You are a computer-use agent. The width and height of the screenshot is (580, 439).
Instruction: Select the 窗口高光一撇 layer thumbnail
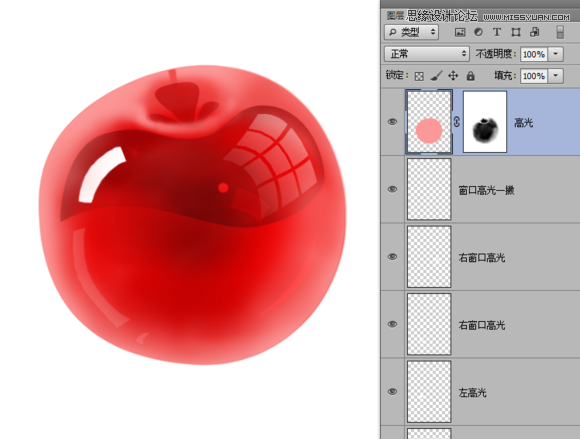pos(429,189)
